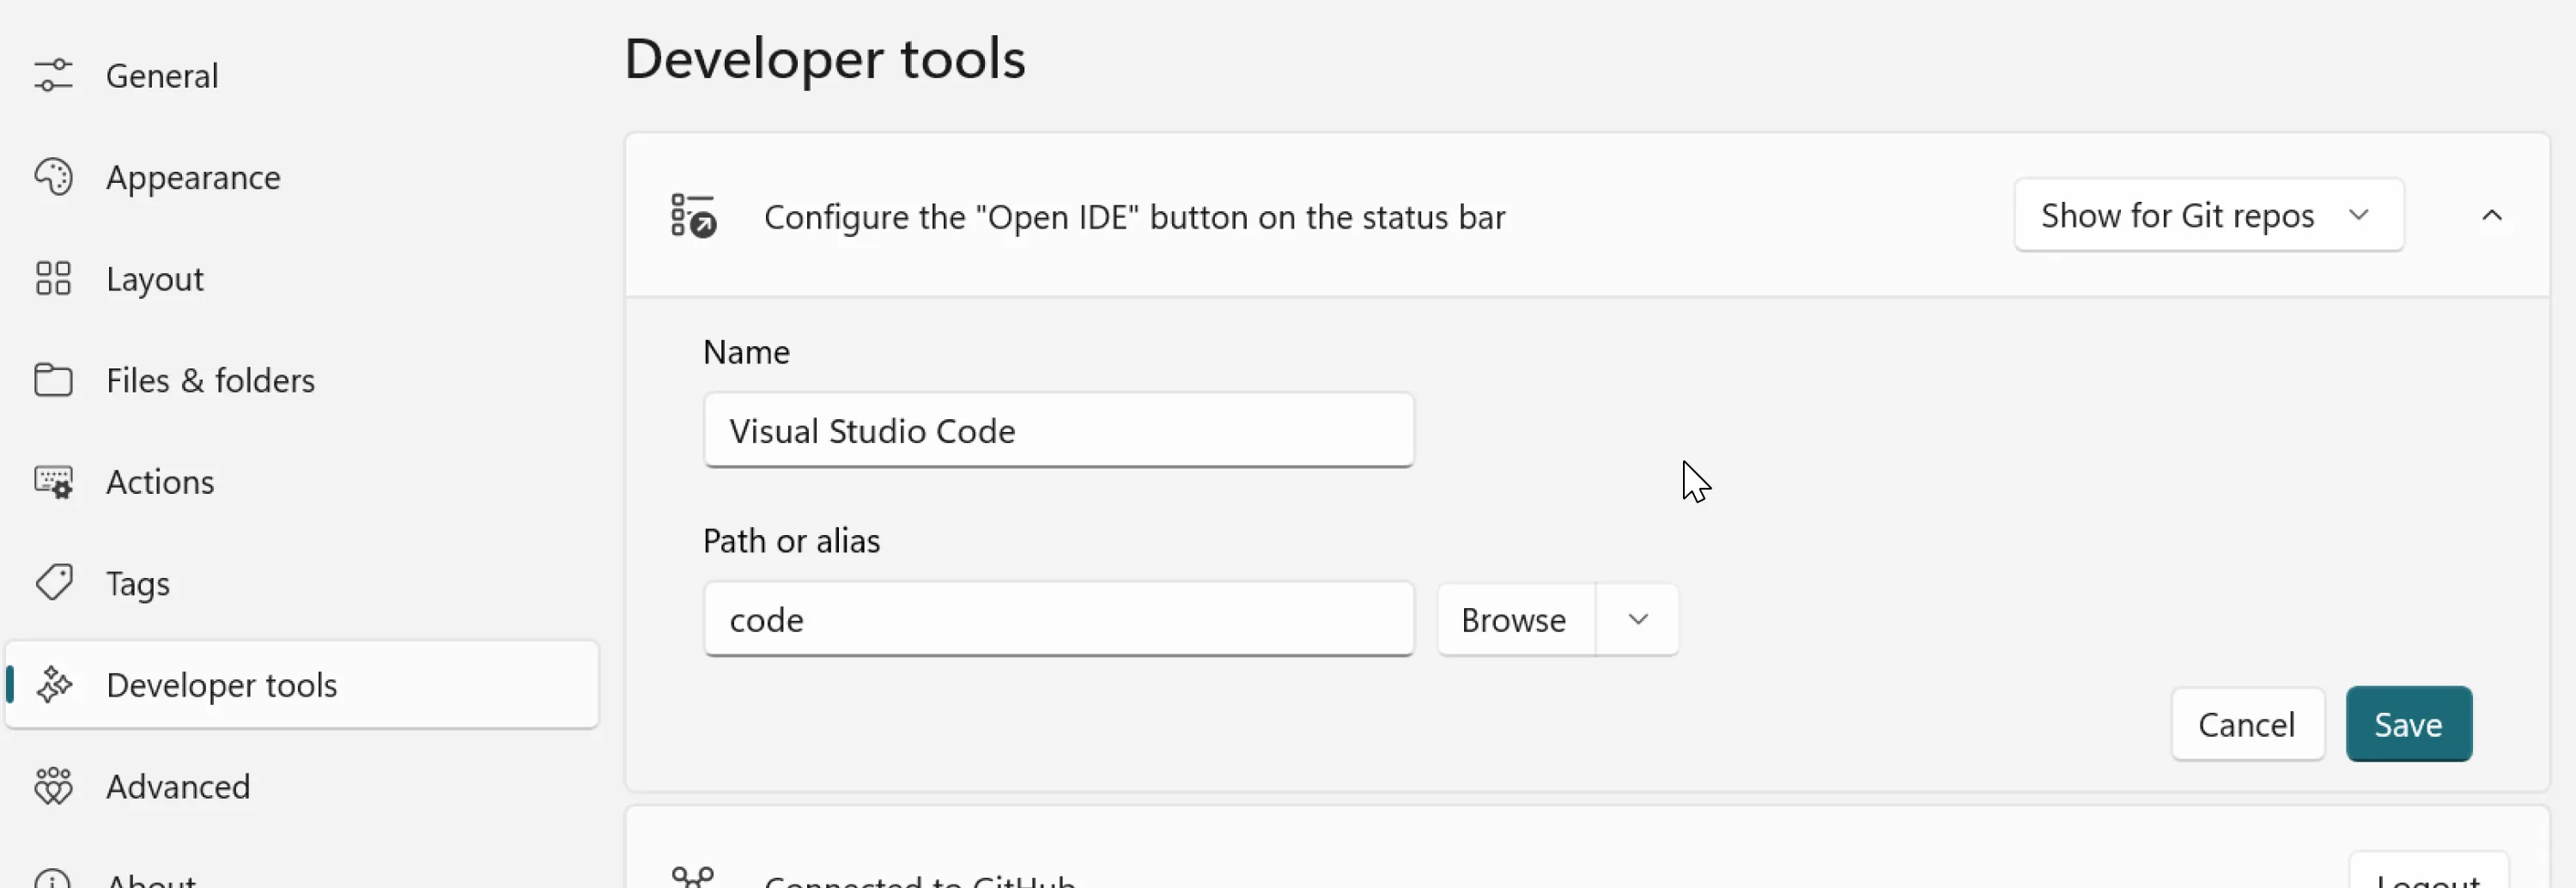
Task: Click the Tags label icon
Action: (x=53, y=583)
